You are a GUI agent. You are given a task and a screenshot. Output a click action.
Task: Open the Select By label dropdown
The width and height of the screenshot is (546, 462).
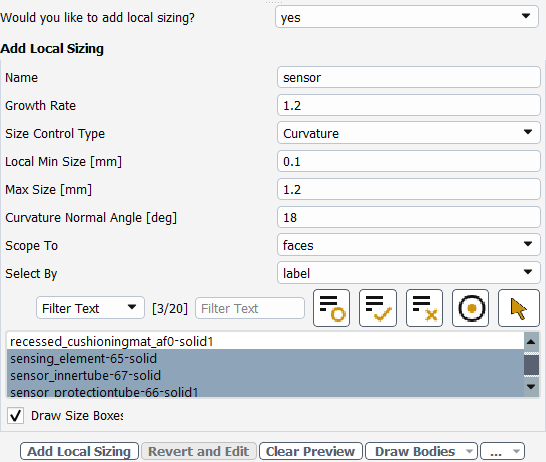408,273
